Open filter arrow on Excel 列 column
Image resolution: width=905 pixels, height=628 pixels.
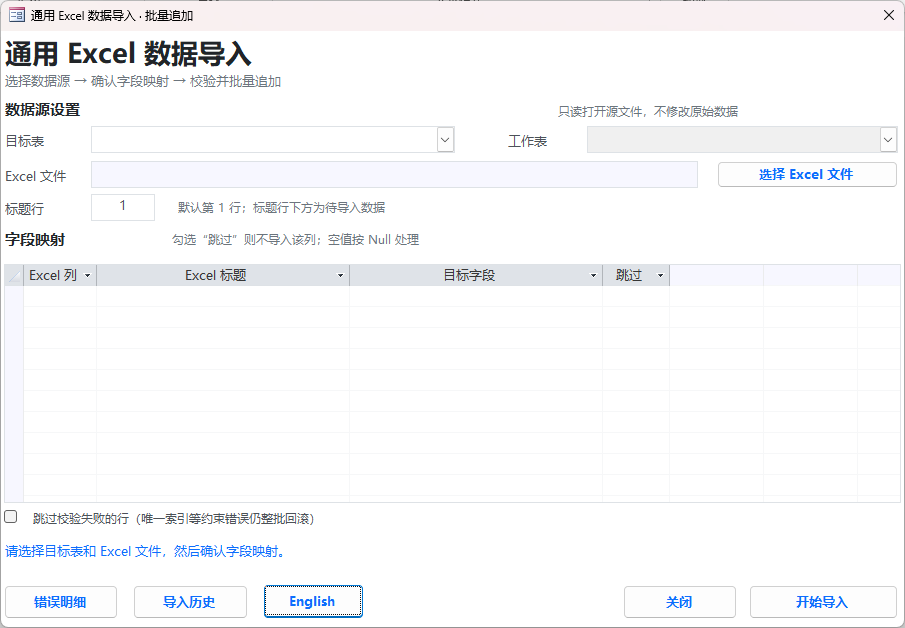88,276
